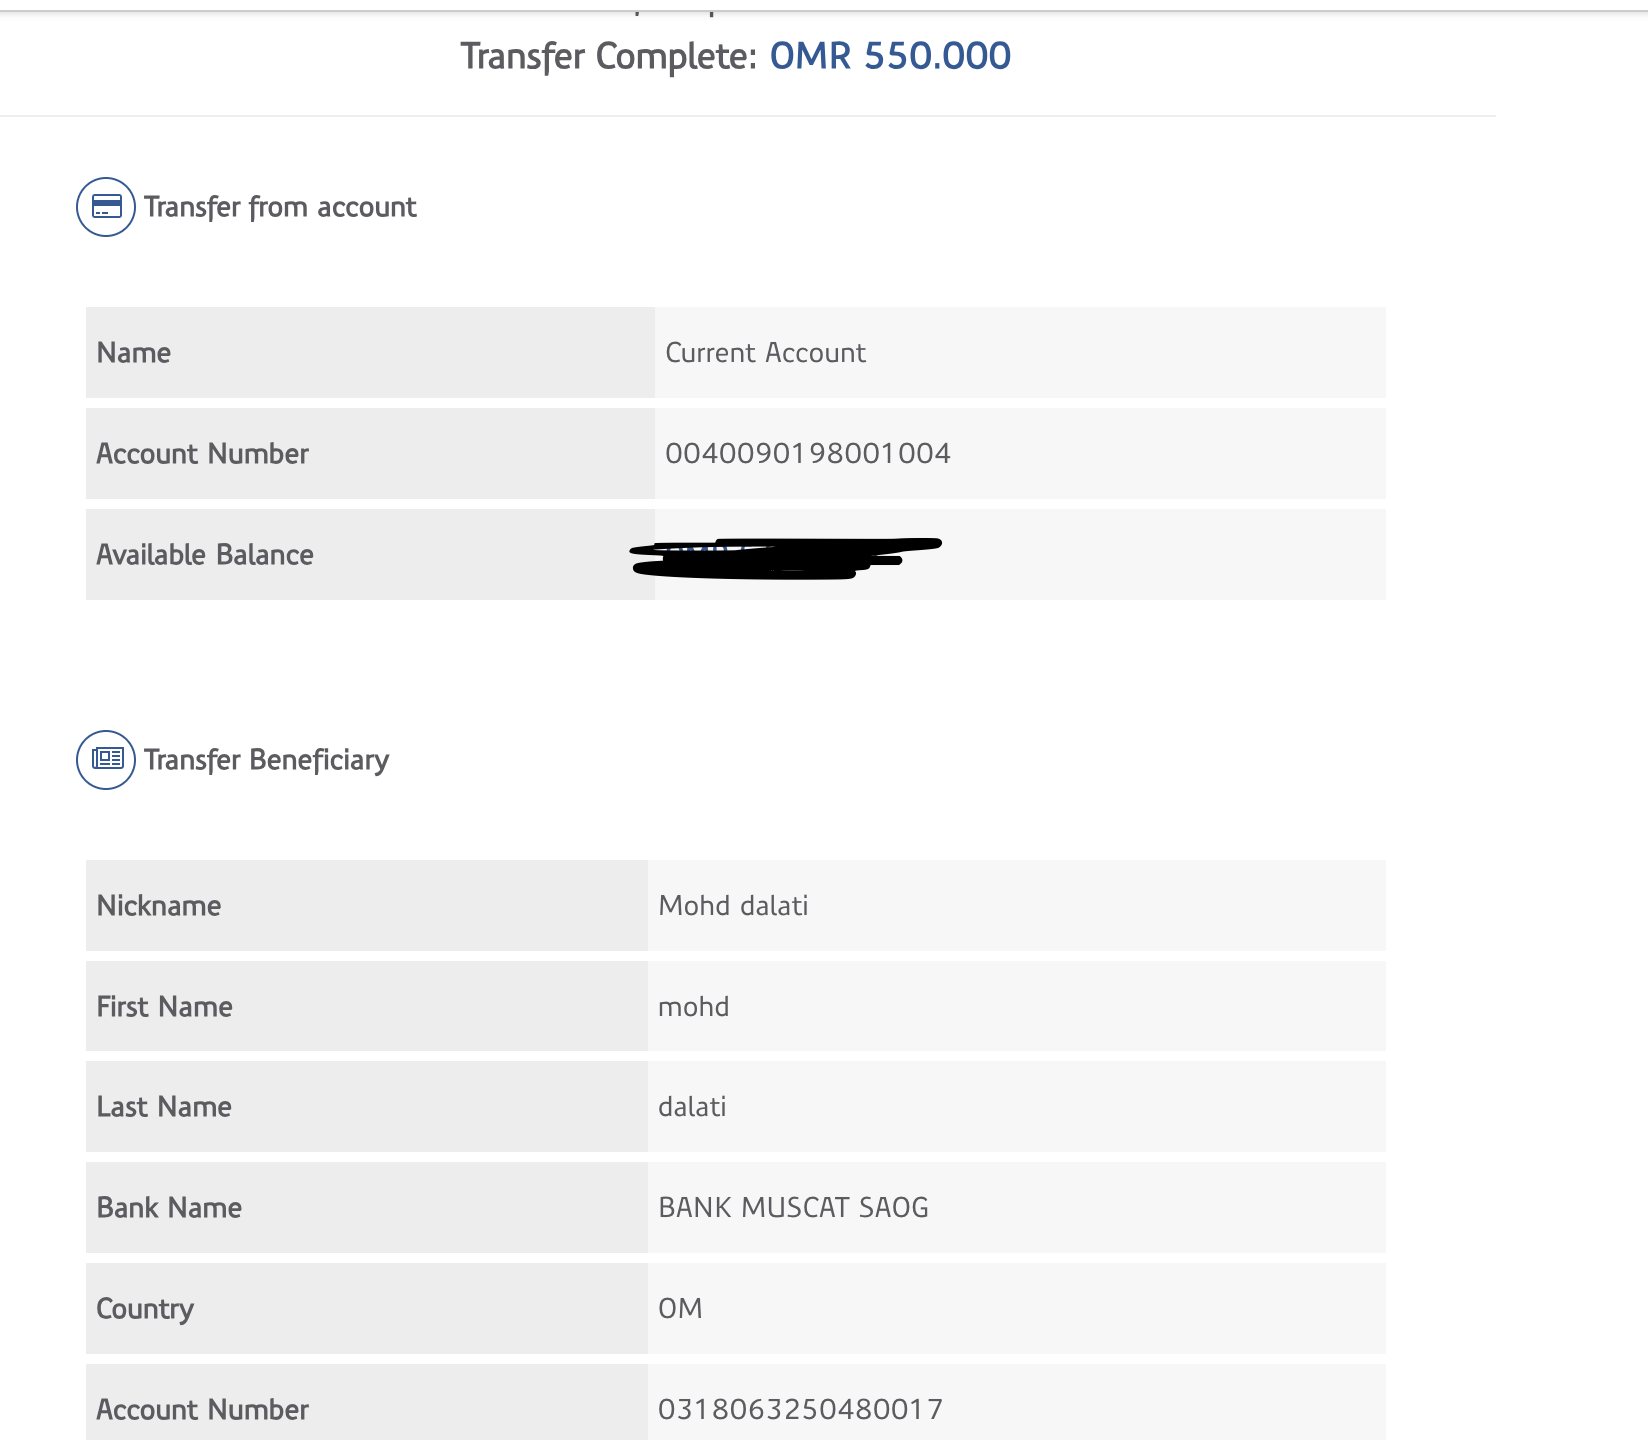Click the blacked-out Available Balance value
1648x1440 pixels.
[785, 558]
